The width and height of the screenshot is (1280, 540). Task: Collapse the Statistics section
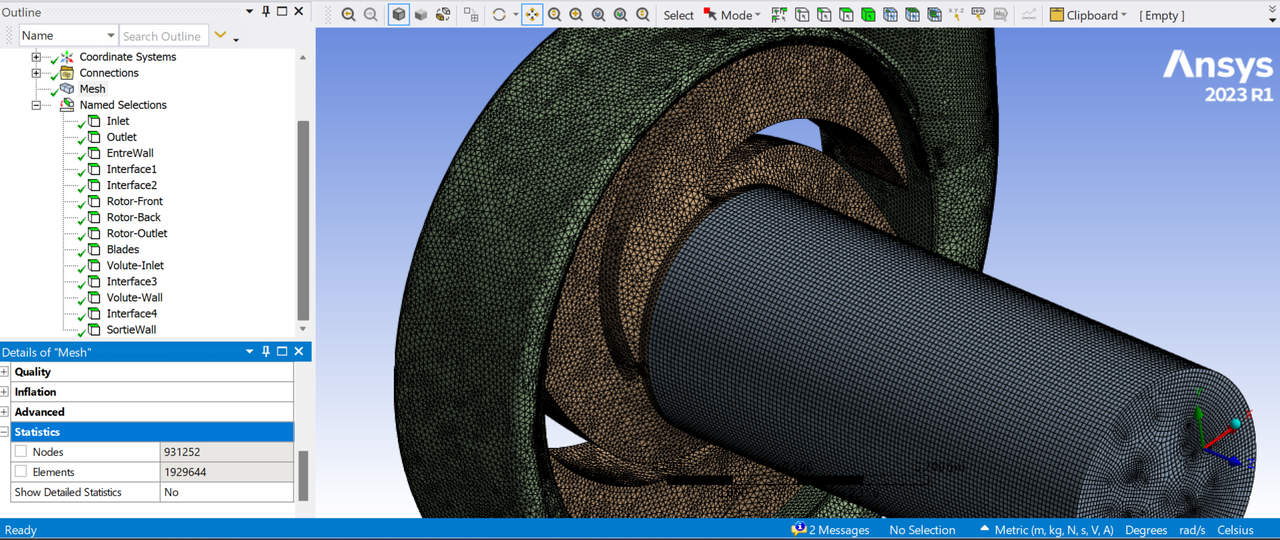click(x=5, y=432)
